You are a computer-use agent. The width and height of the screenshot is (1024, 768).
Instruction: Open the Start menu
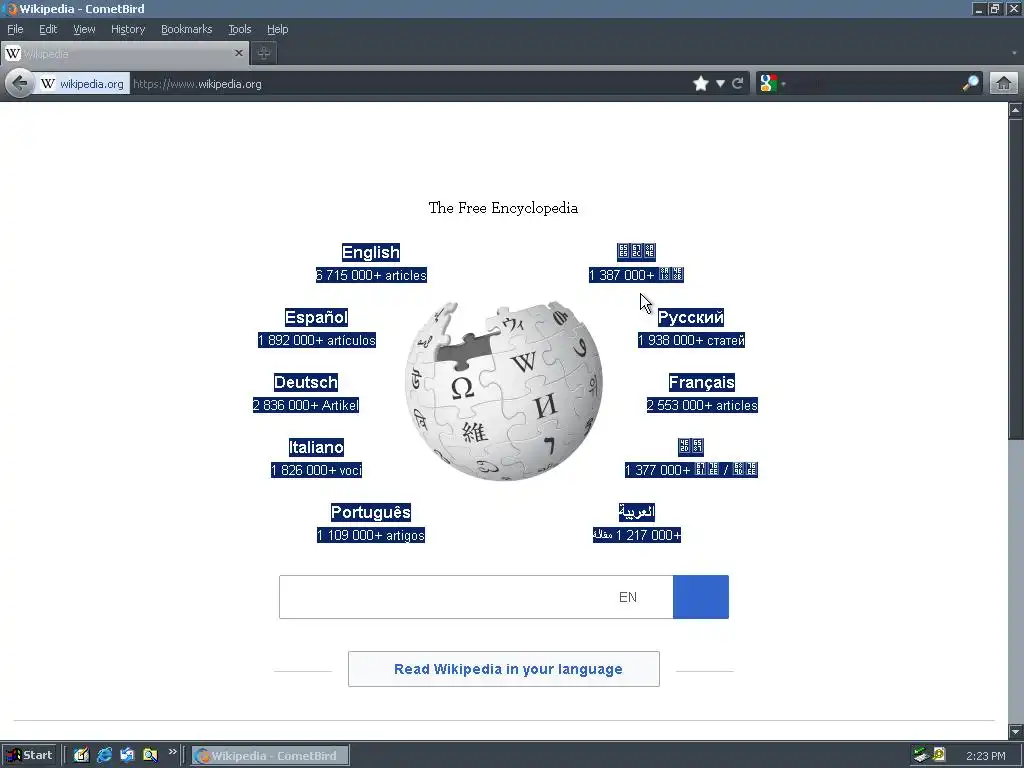[x=29, y=756]
